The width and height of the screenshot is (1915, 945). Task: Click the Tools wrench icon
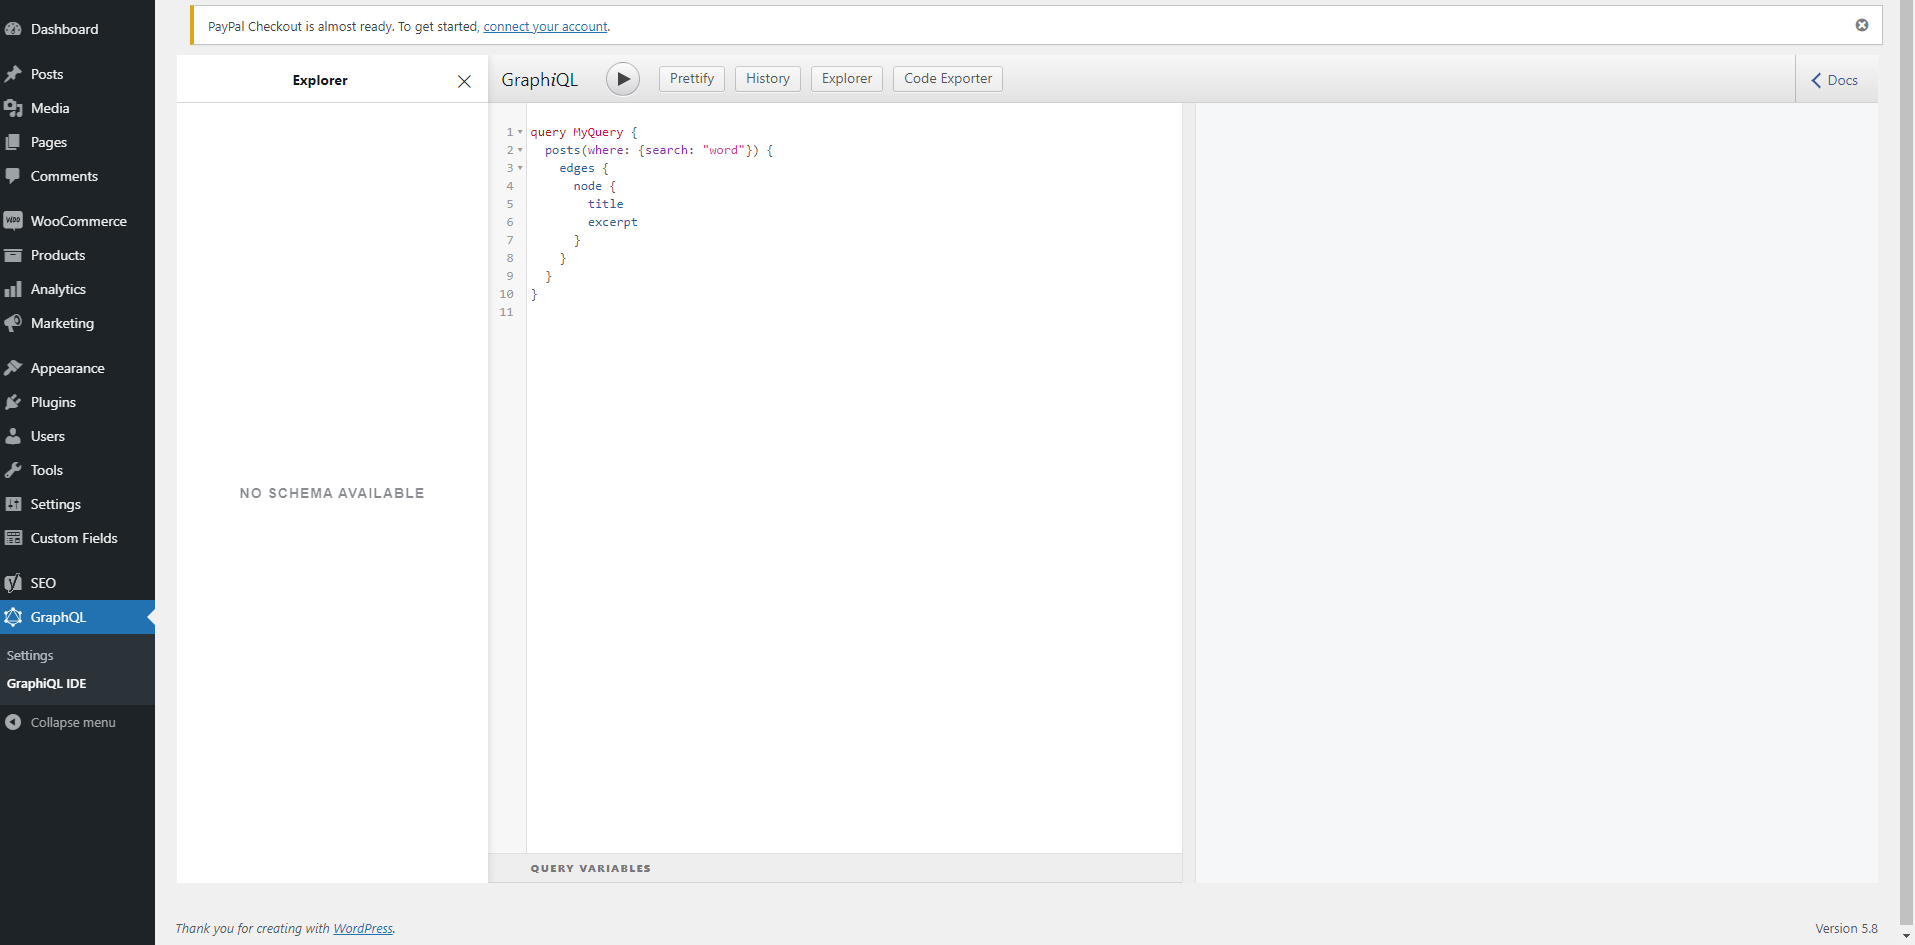[13, 470]
